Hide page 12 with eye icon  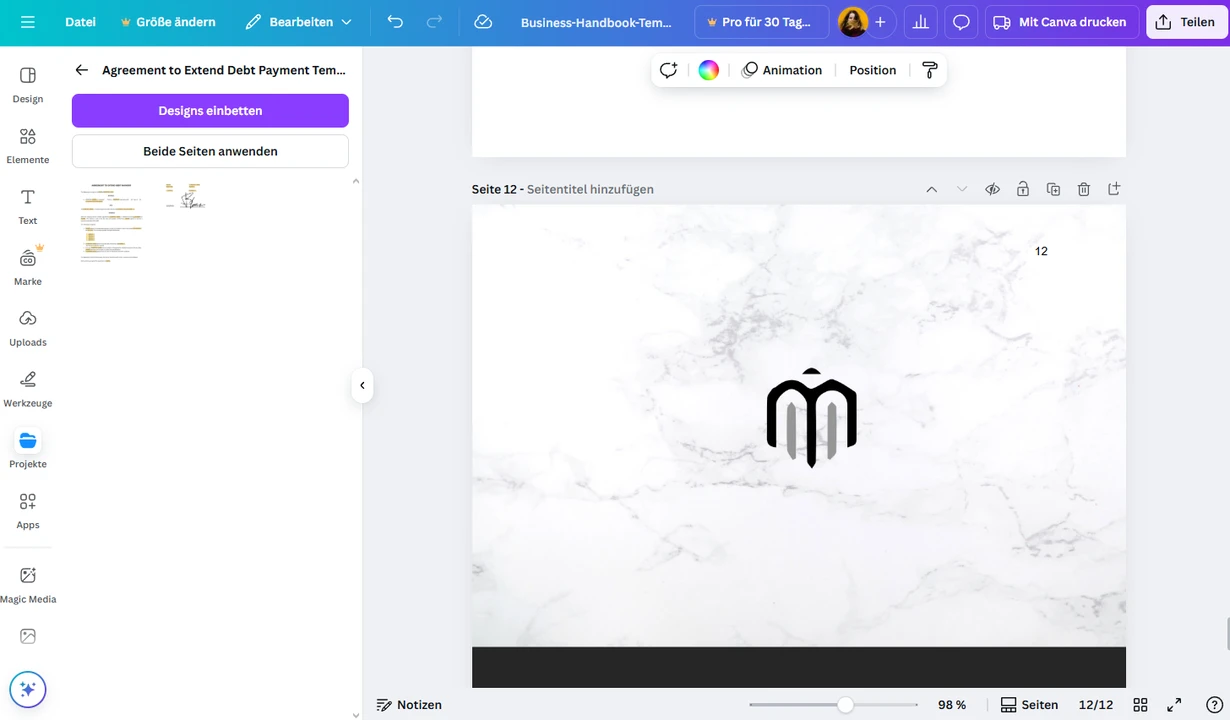pyautogui.click(x=992, y=189)
